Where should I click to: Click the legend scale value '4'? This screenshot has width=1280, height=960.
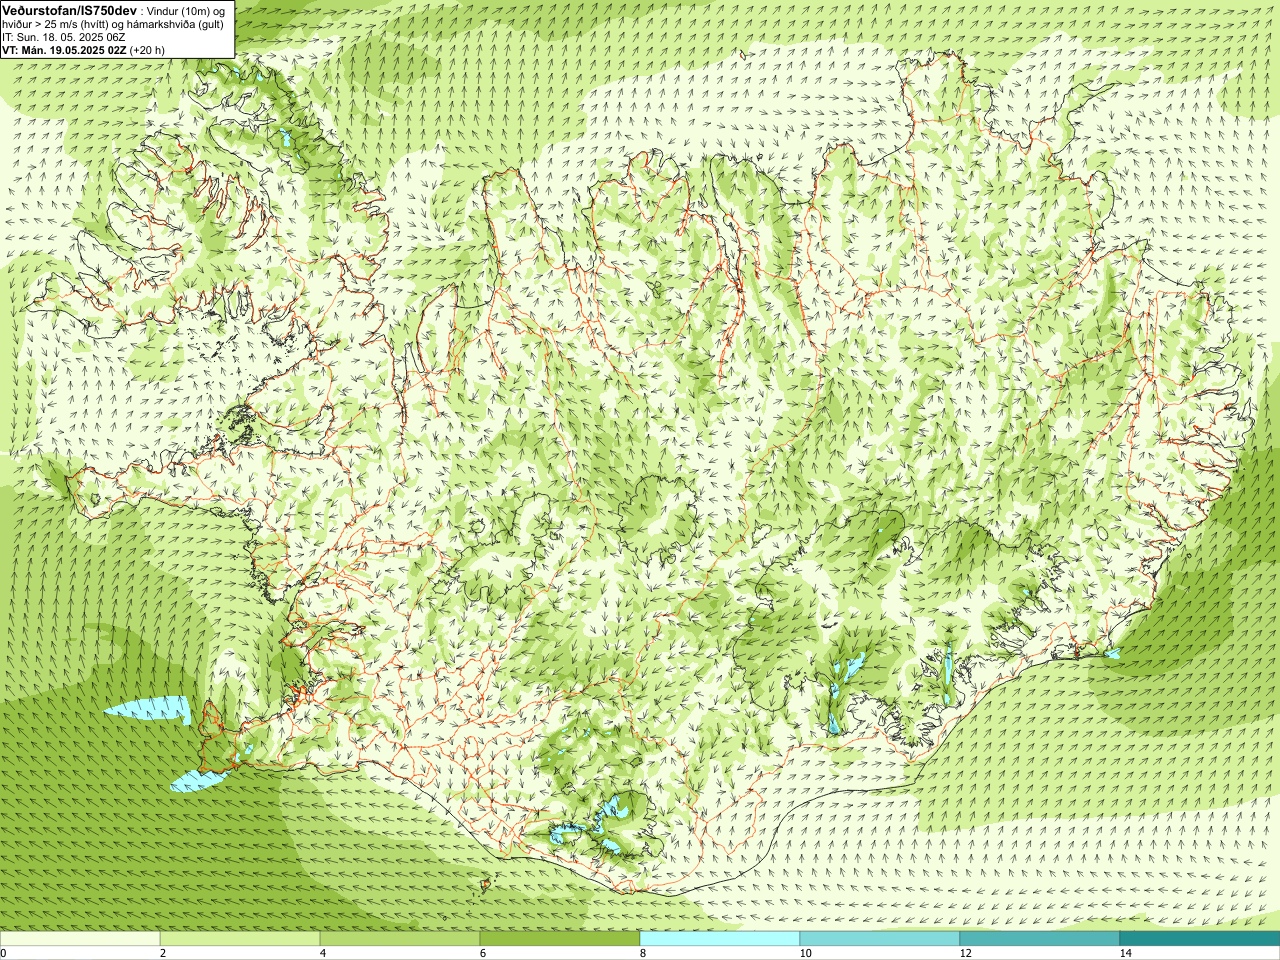324,953
